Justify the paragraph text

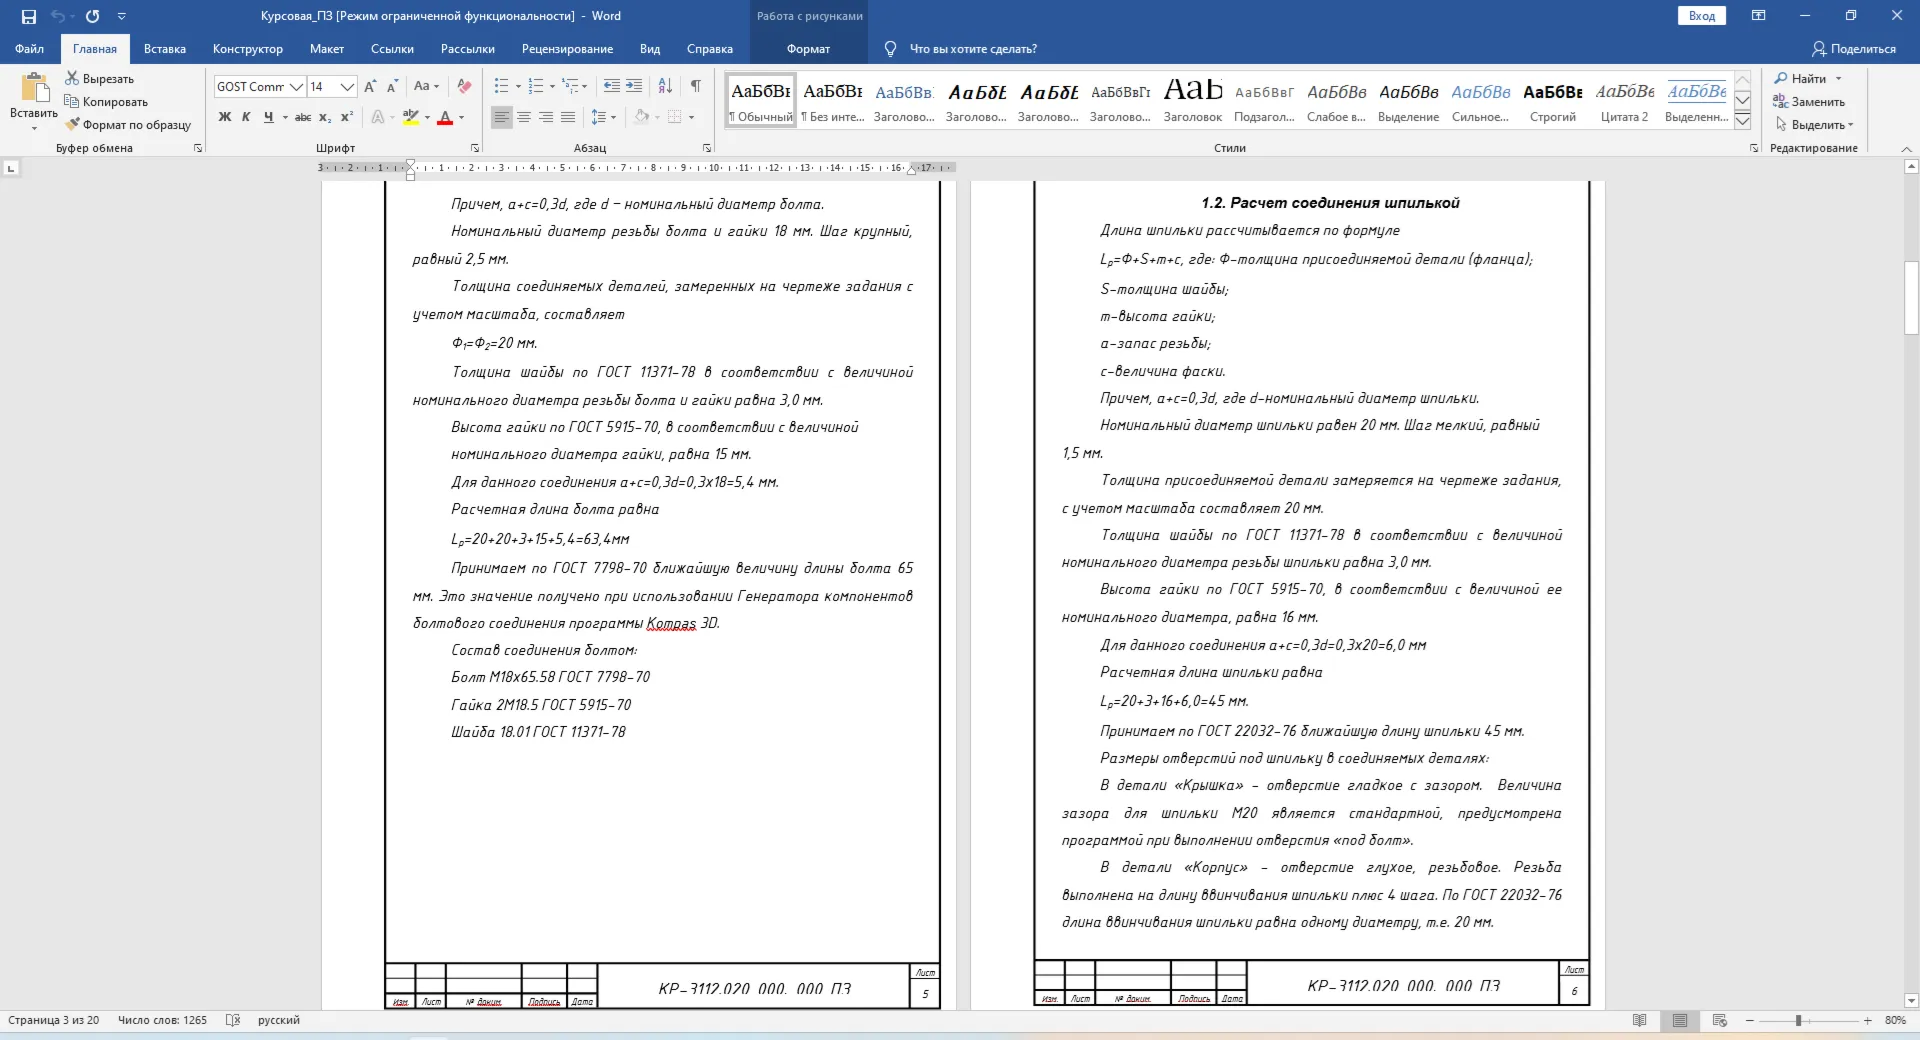point(568,117)
